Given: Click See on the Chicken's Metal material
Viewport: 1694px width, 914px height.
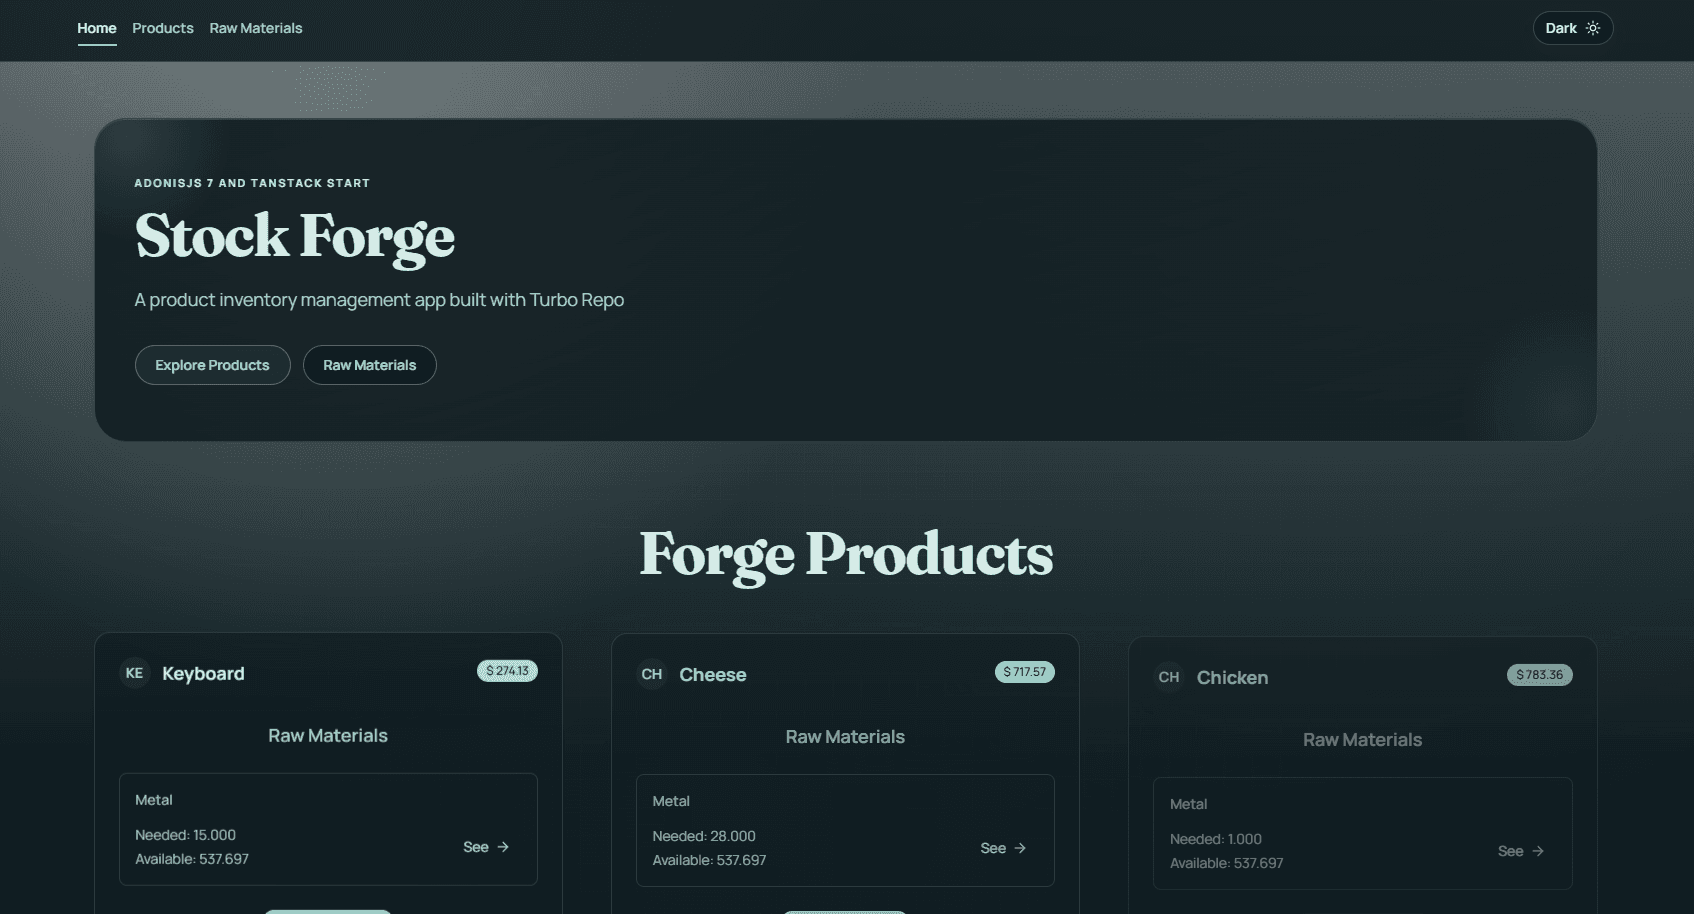Looking at the screenshot, I should [x=1510, y=851].
